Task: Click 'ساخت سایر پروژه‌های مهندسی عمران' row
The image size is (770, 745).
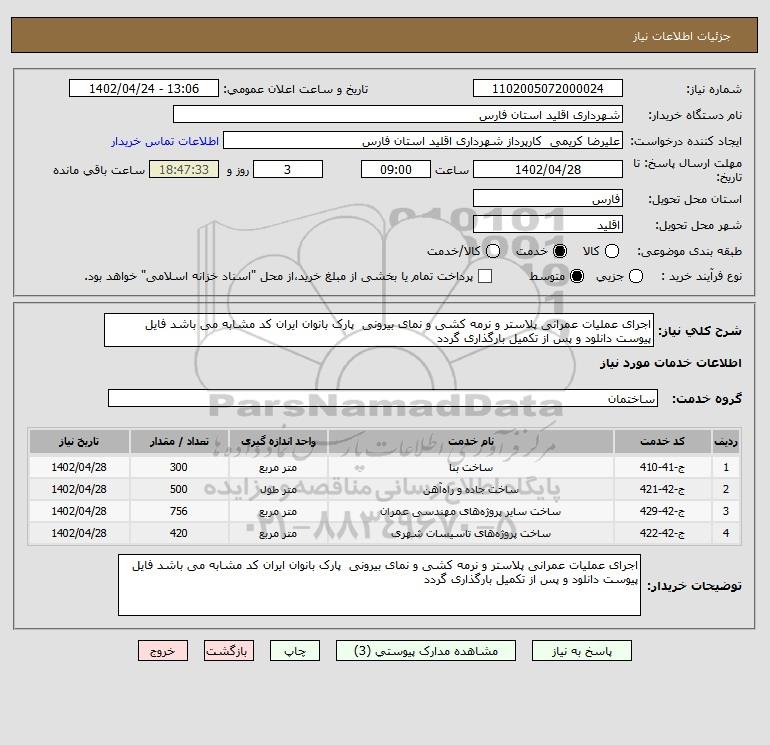Action: (x=470, y=511)
